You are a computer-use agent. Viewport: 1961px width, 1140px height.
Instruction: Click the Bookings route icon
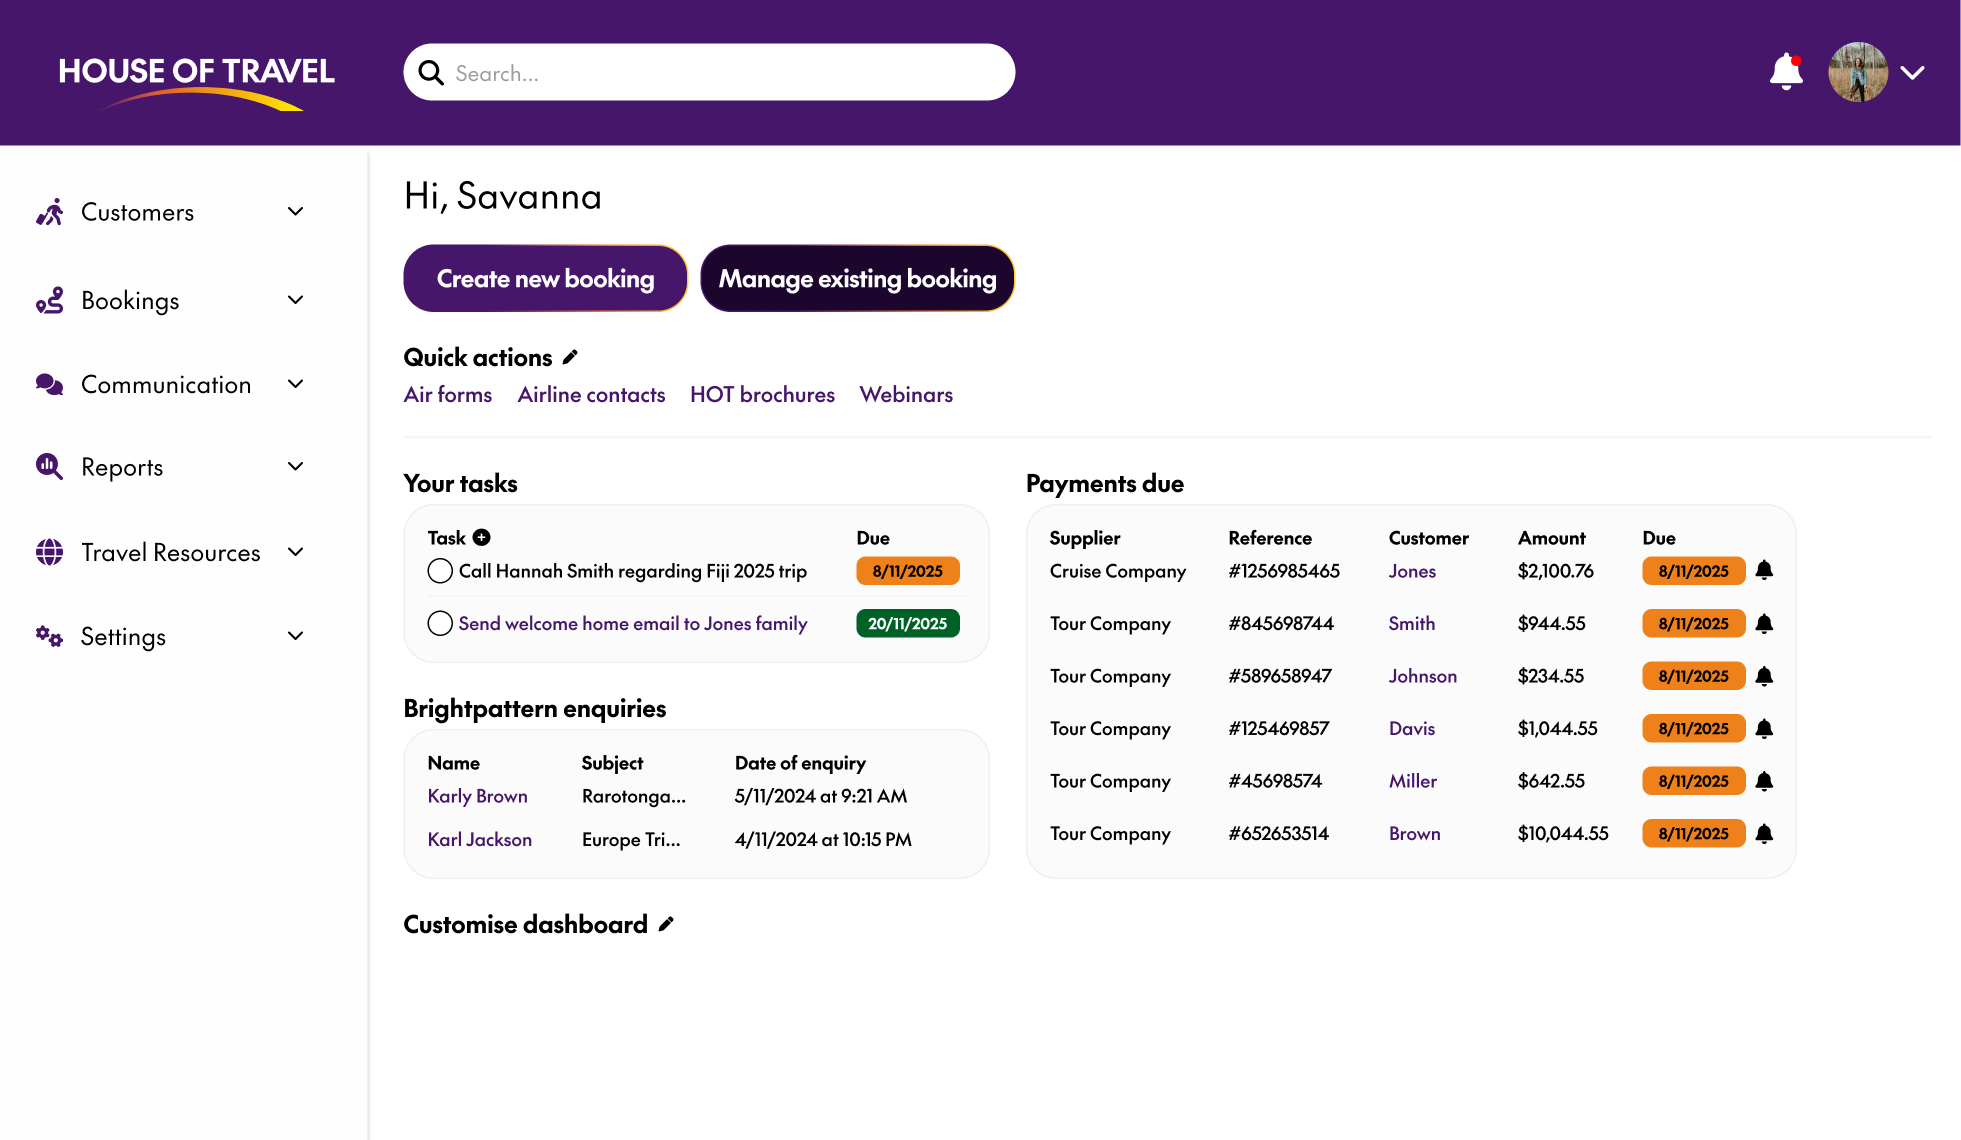pos(50,300)
